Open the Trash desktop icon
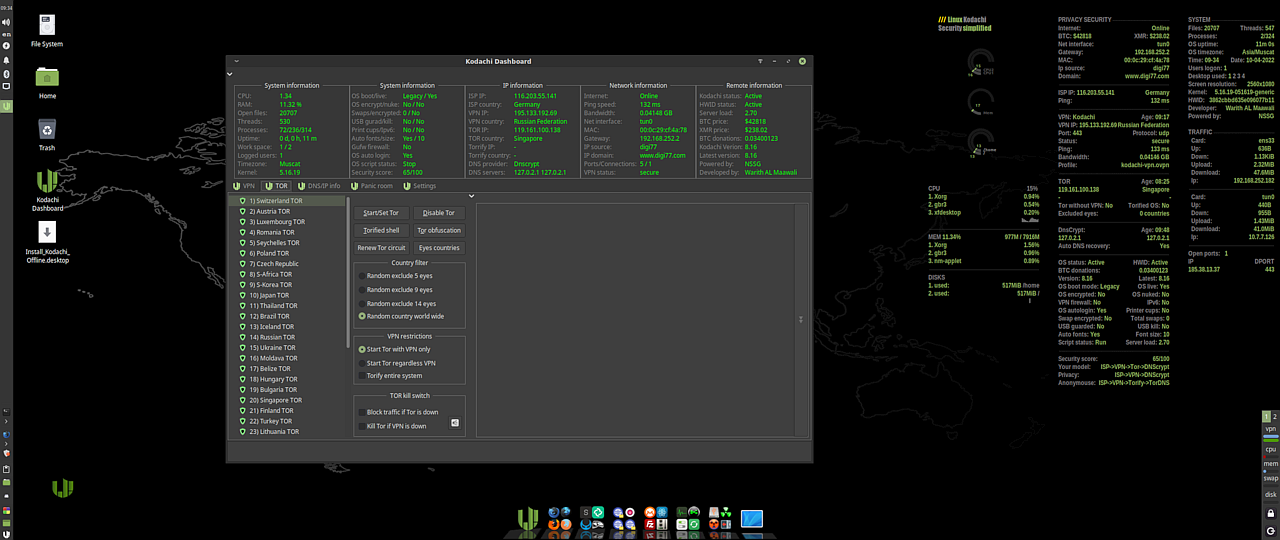This screenshot has width=1280, height=540. point(47,133)
